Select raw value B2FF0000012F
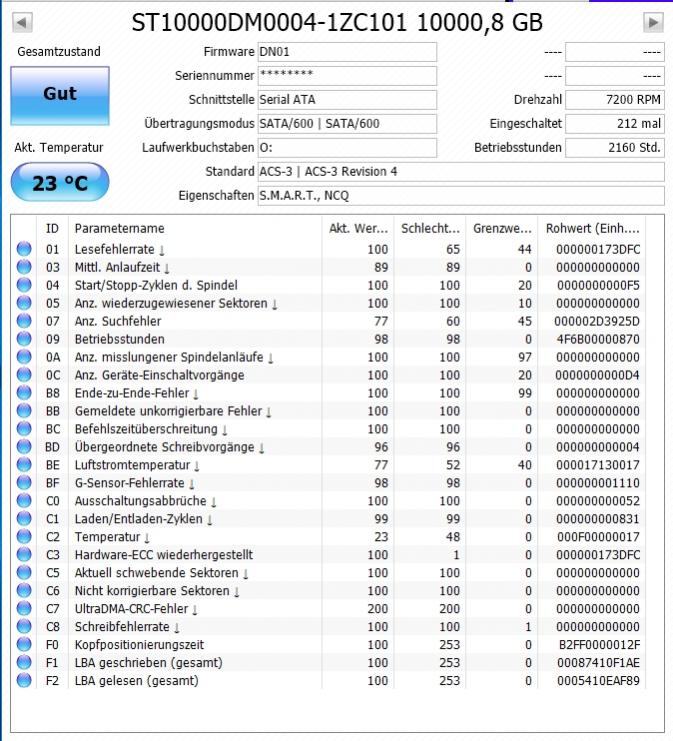673x741 pixels. click(x=599, y=645)
